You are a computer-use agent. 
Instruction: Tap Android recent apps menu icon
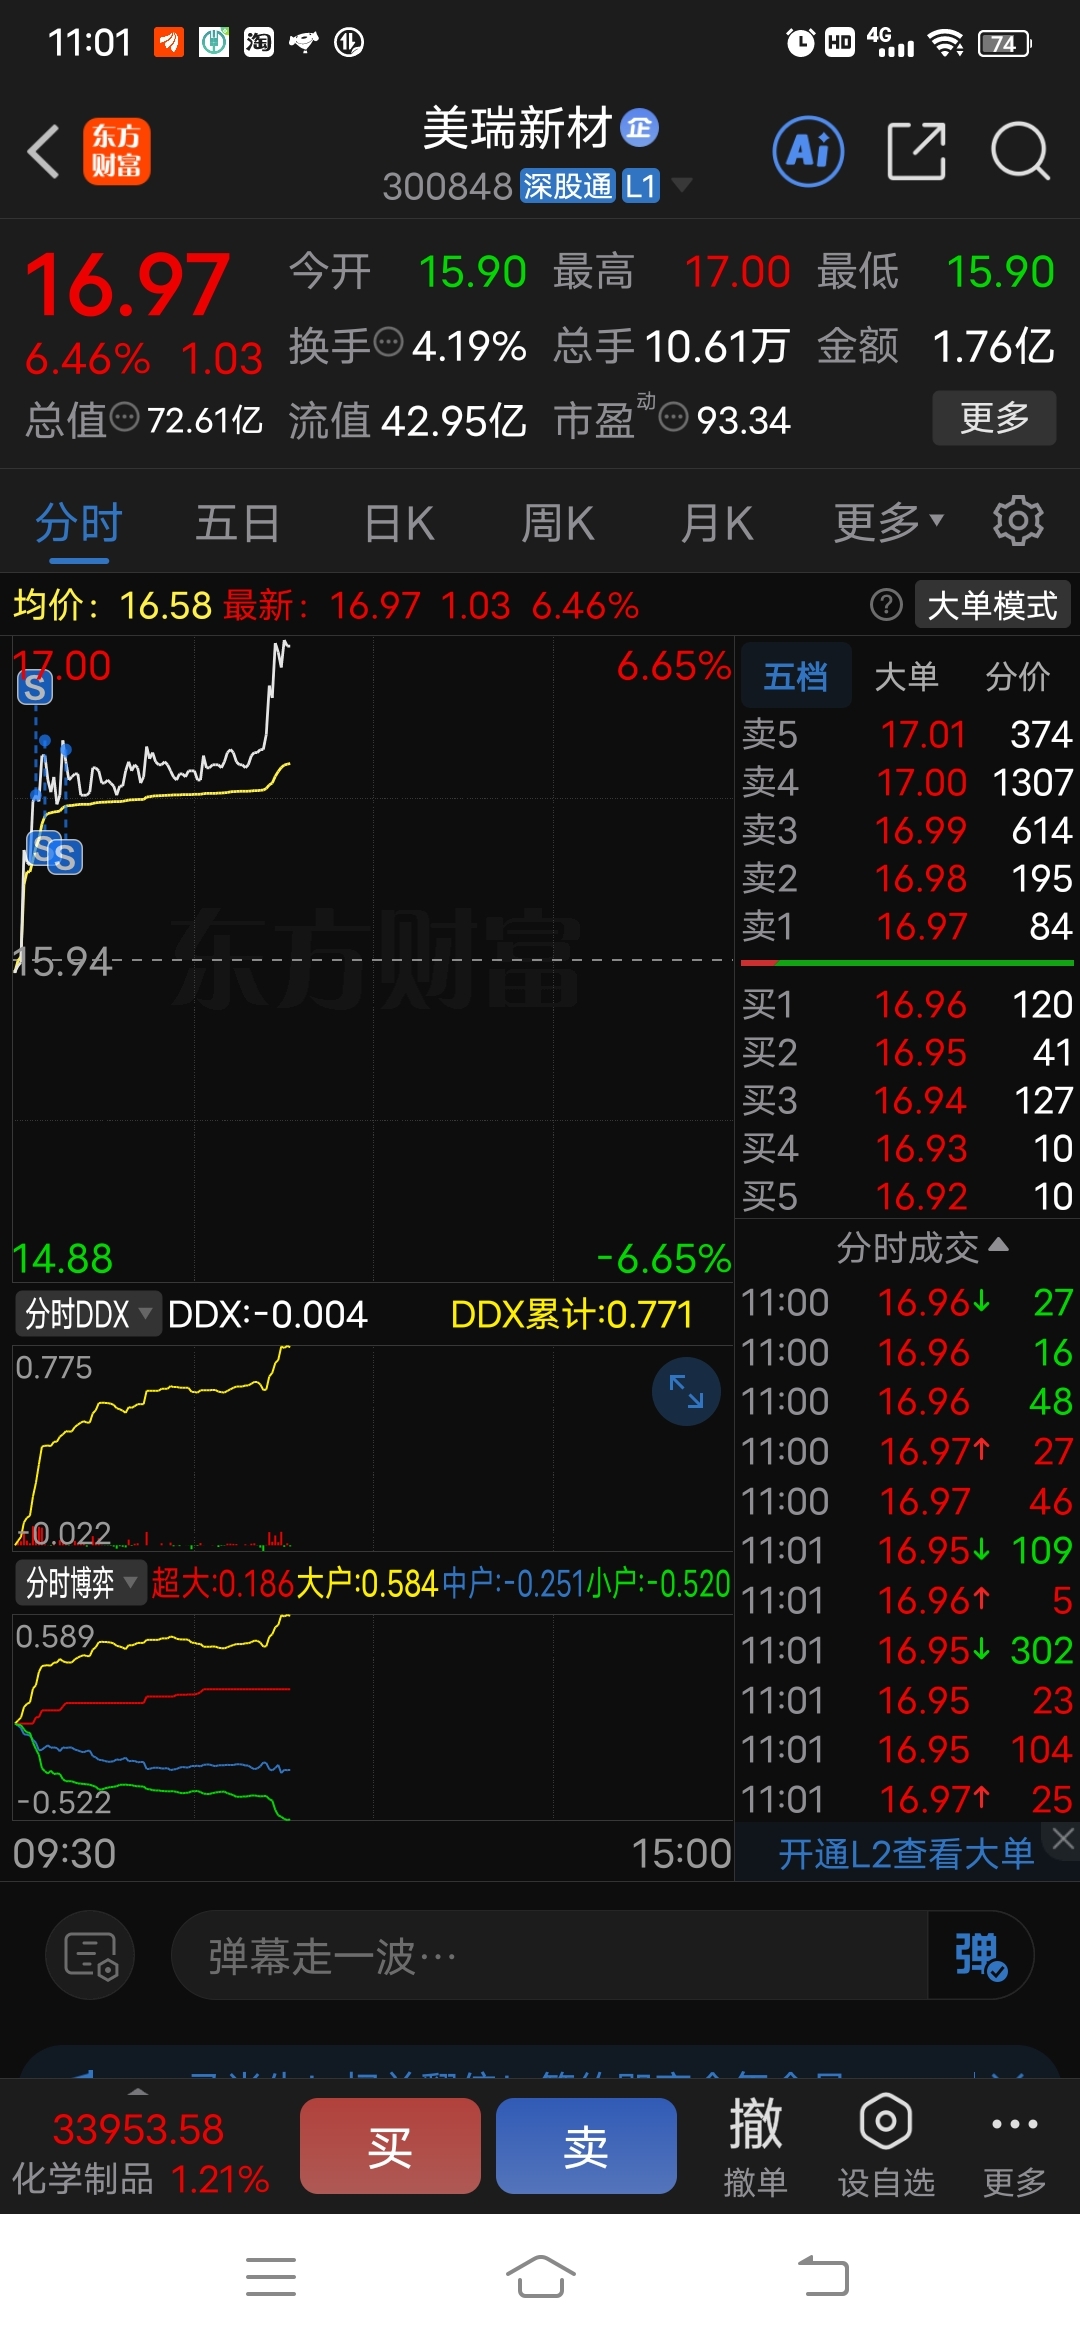(271, 2277)
